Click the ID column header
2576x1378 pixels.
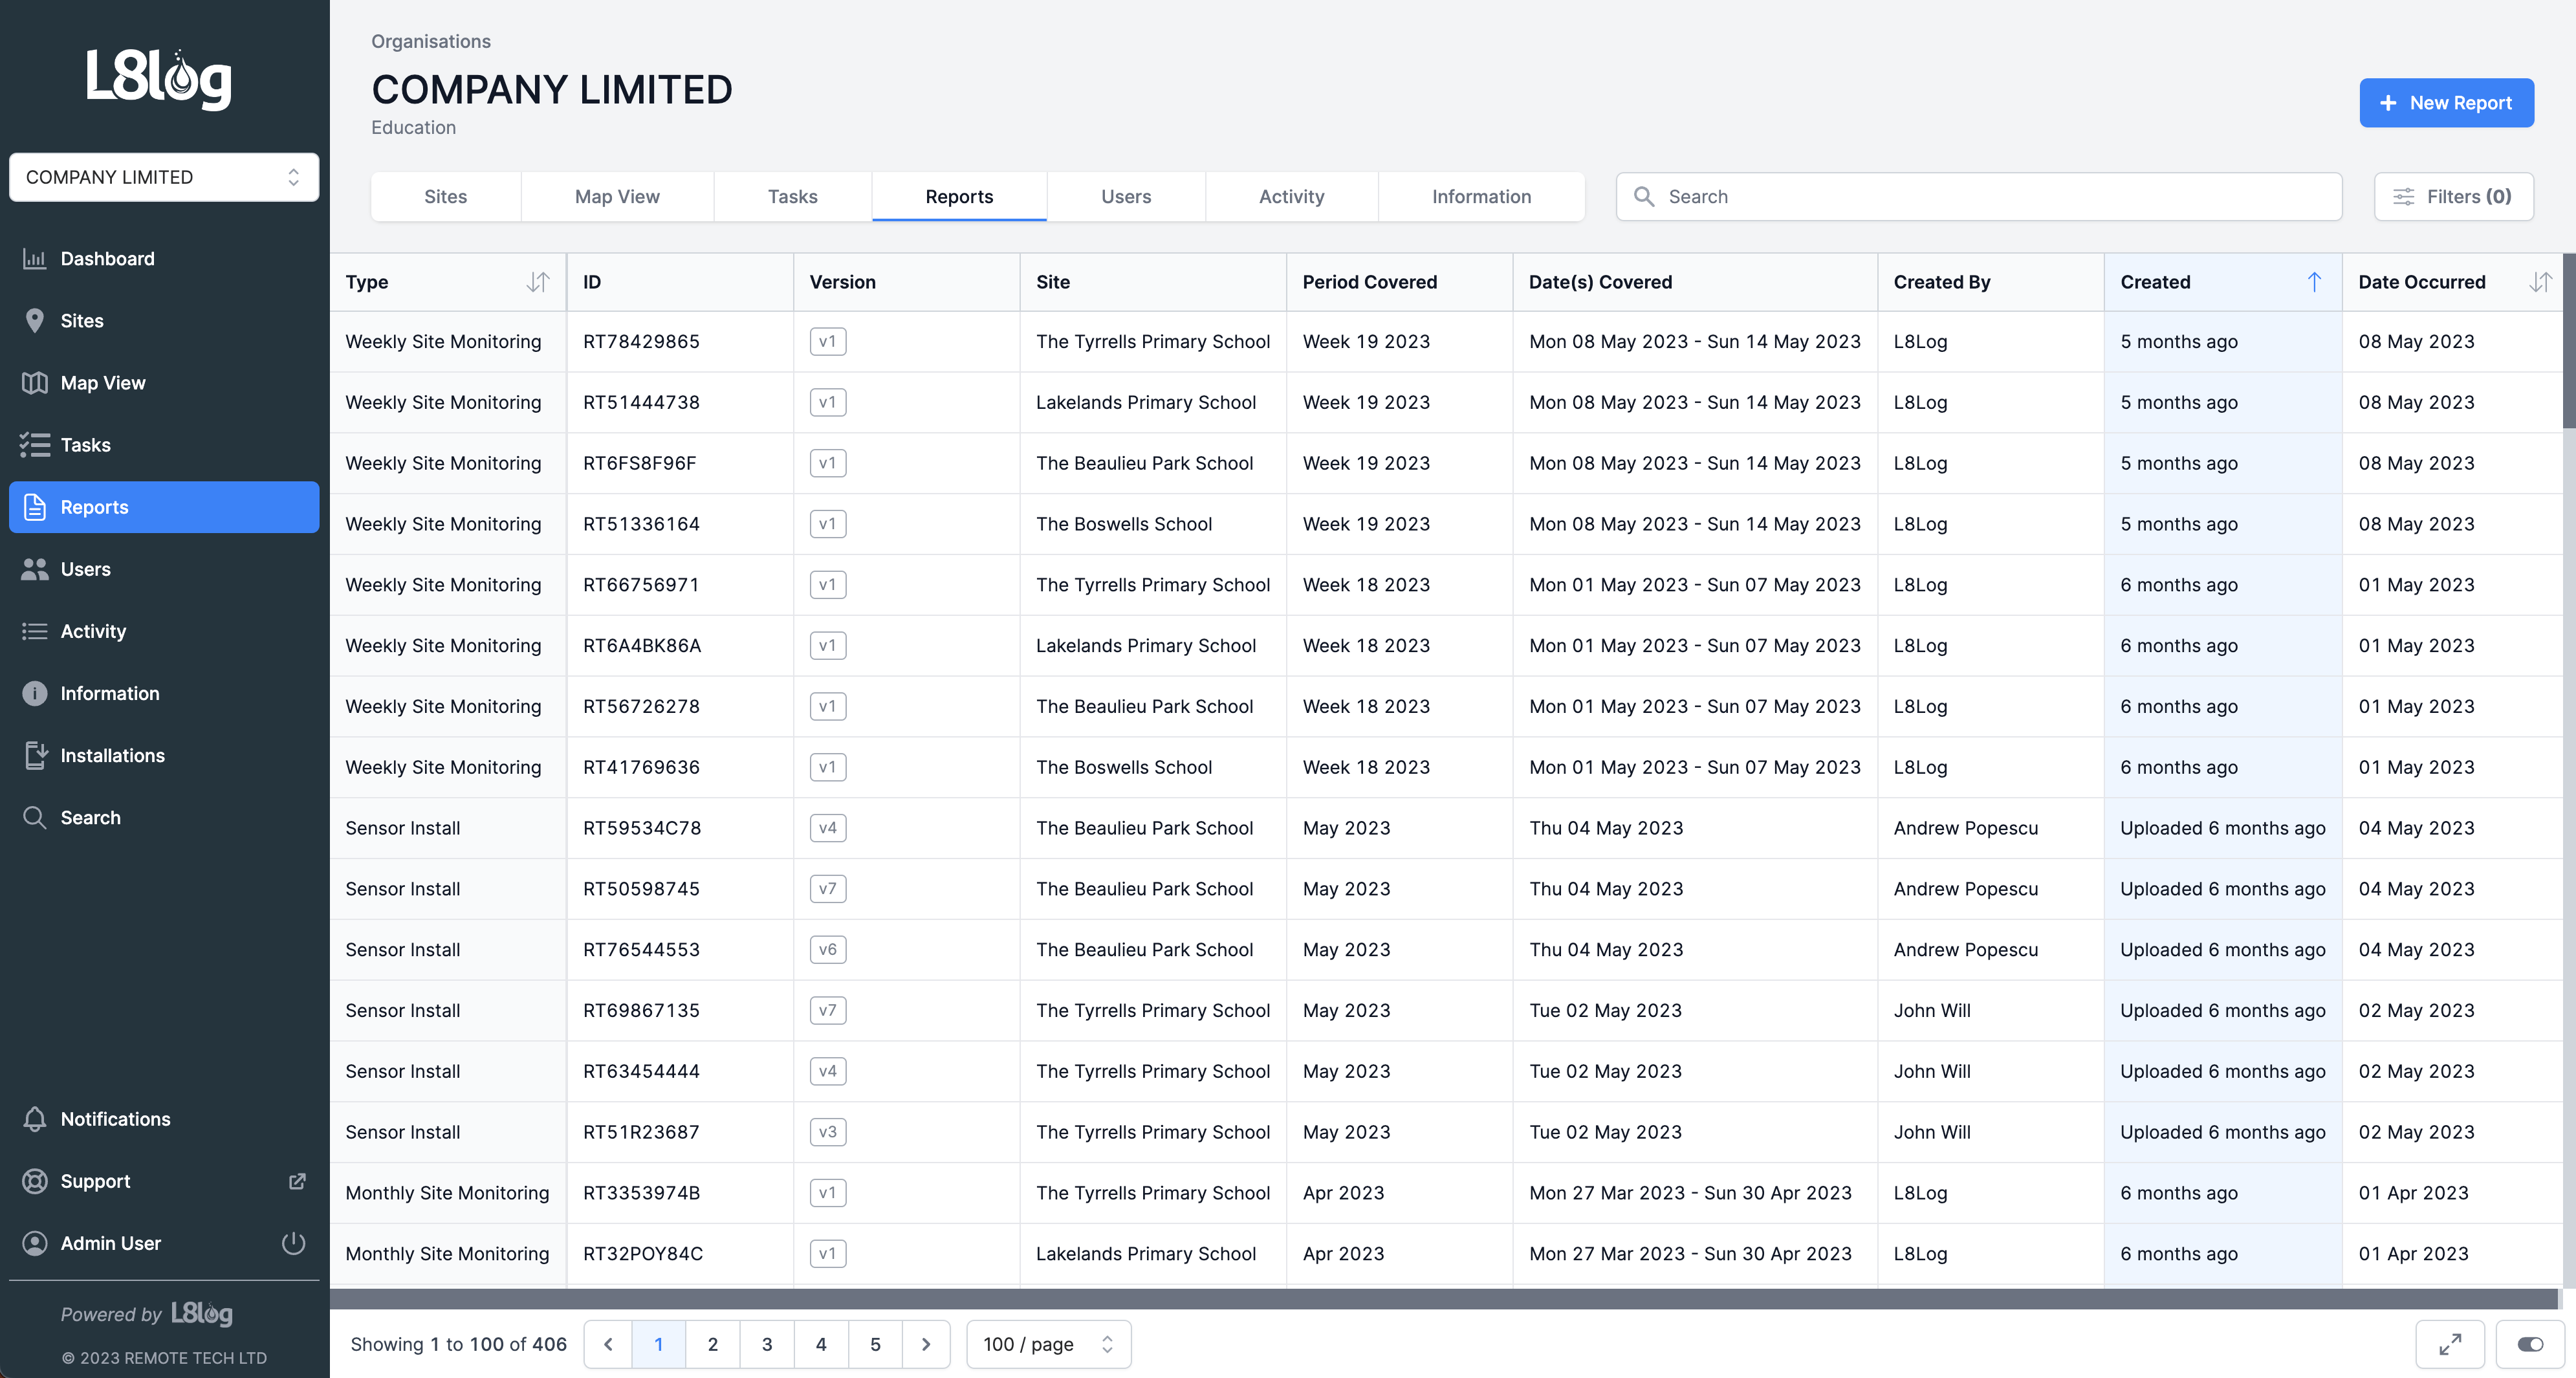(x=680, y=282)
